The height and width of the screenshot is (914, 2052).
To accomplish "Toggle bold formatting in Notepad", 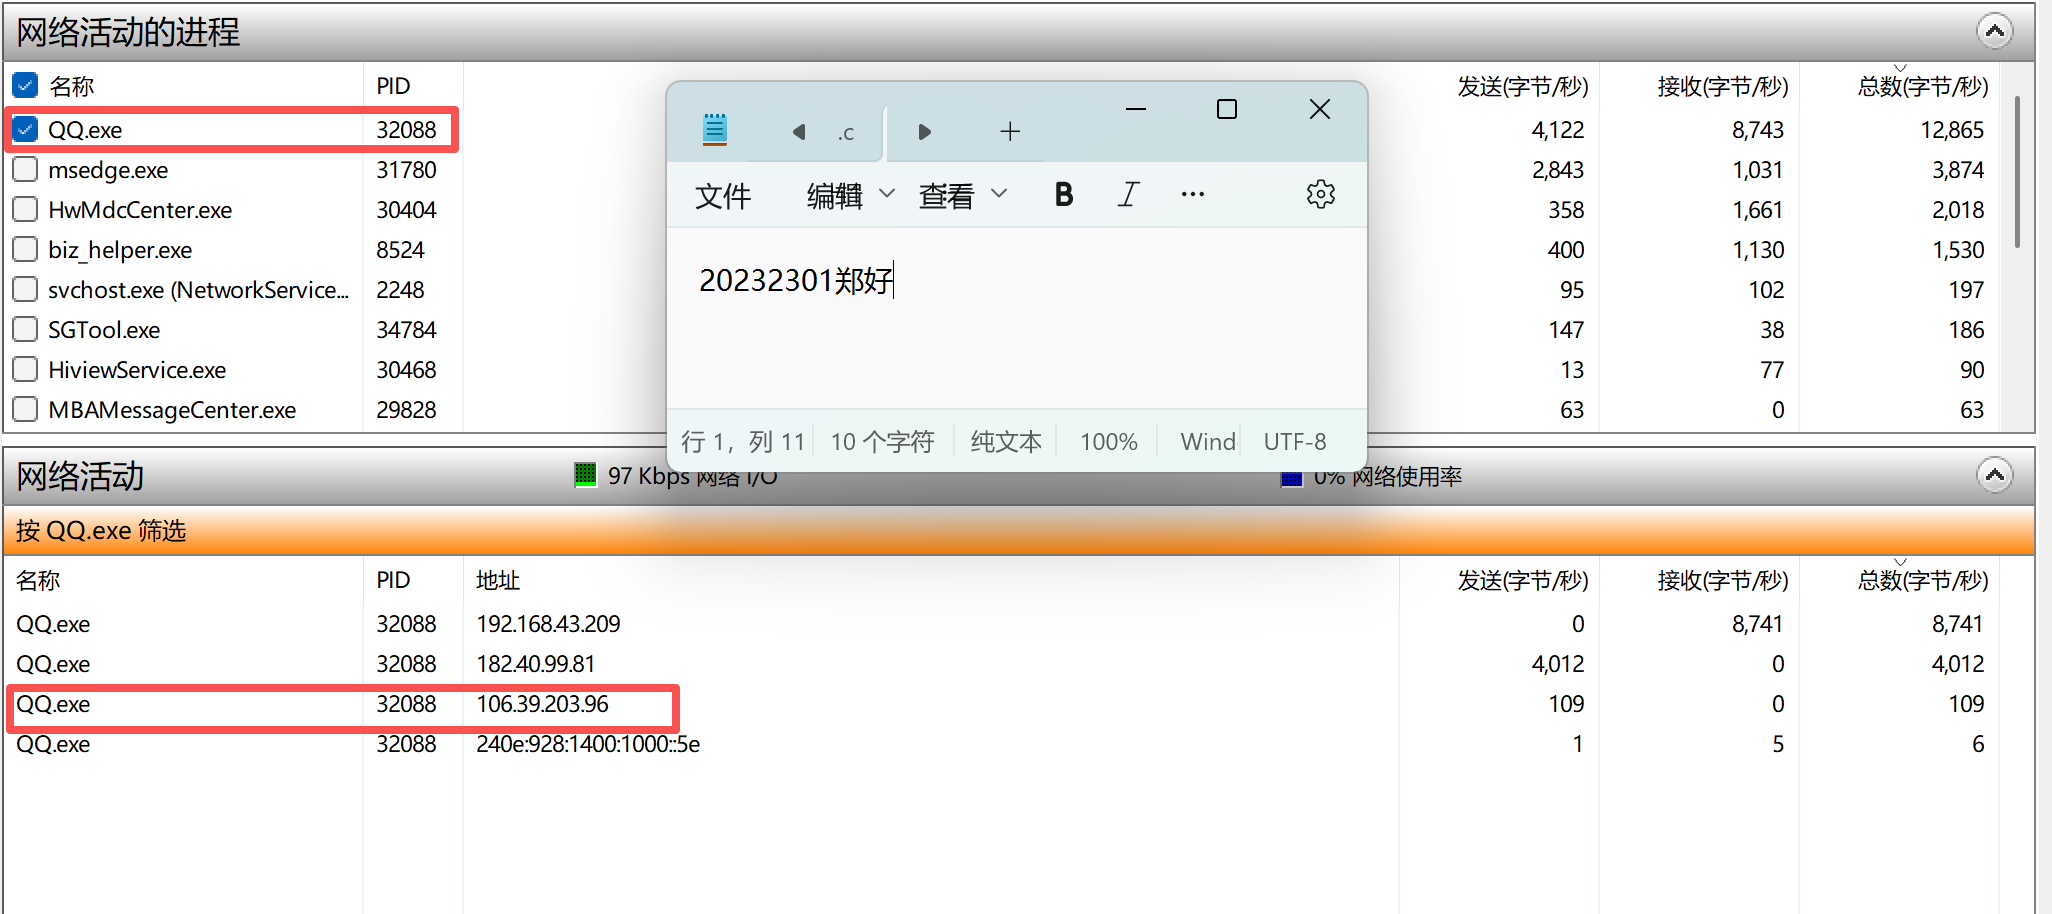I will pyautogui.click(x=1064, y=195).
